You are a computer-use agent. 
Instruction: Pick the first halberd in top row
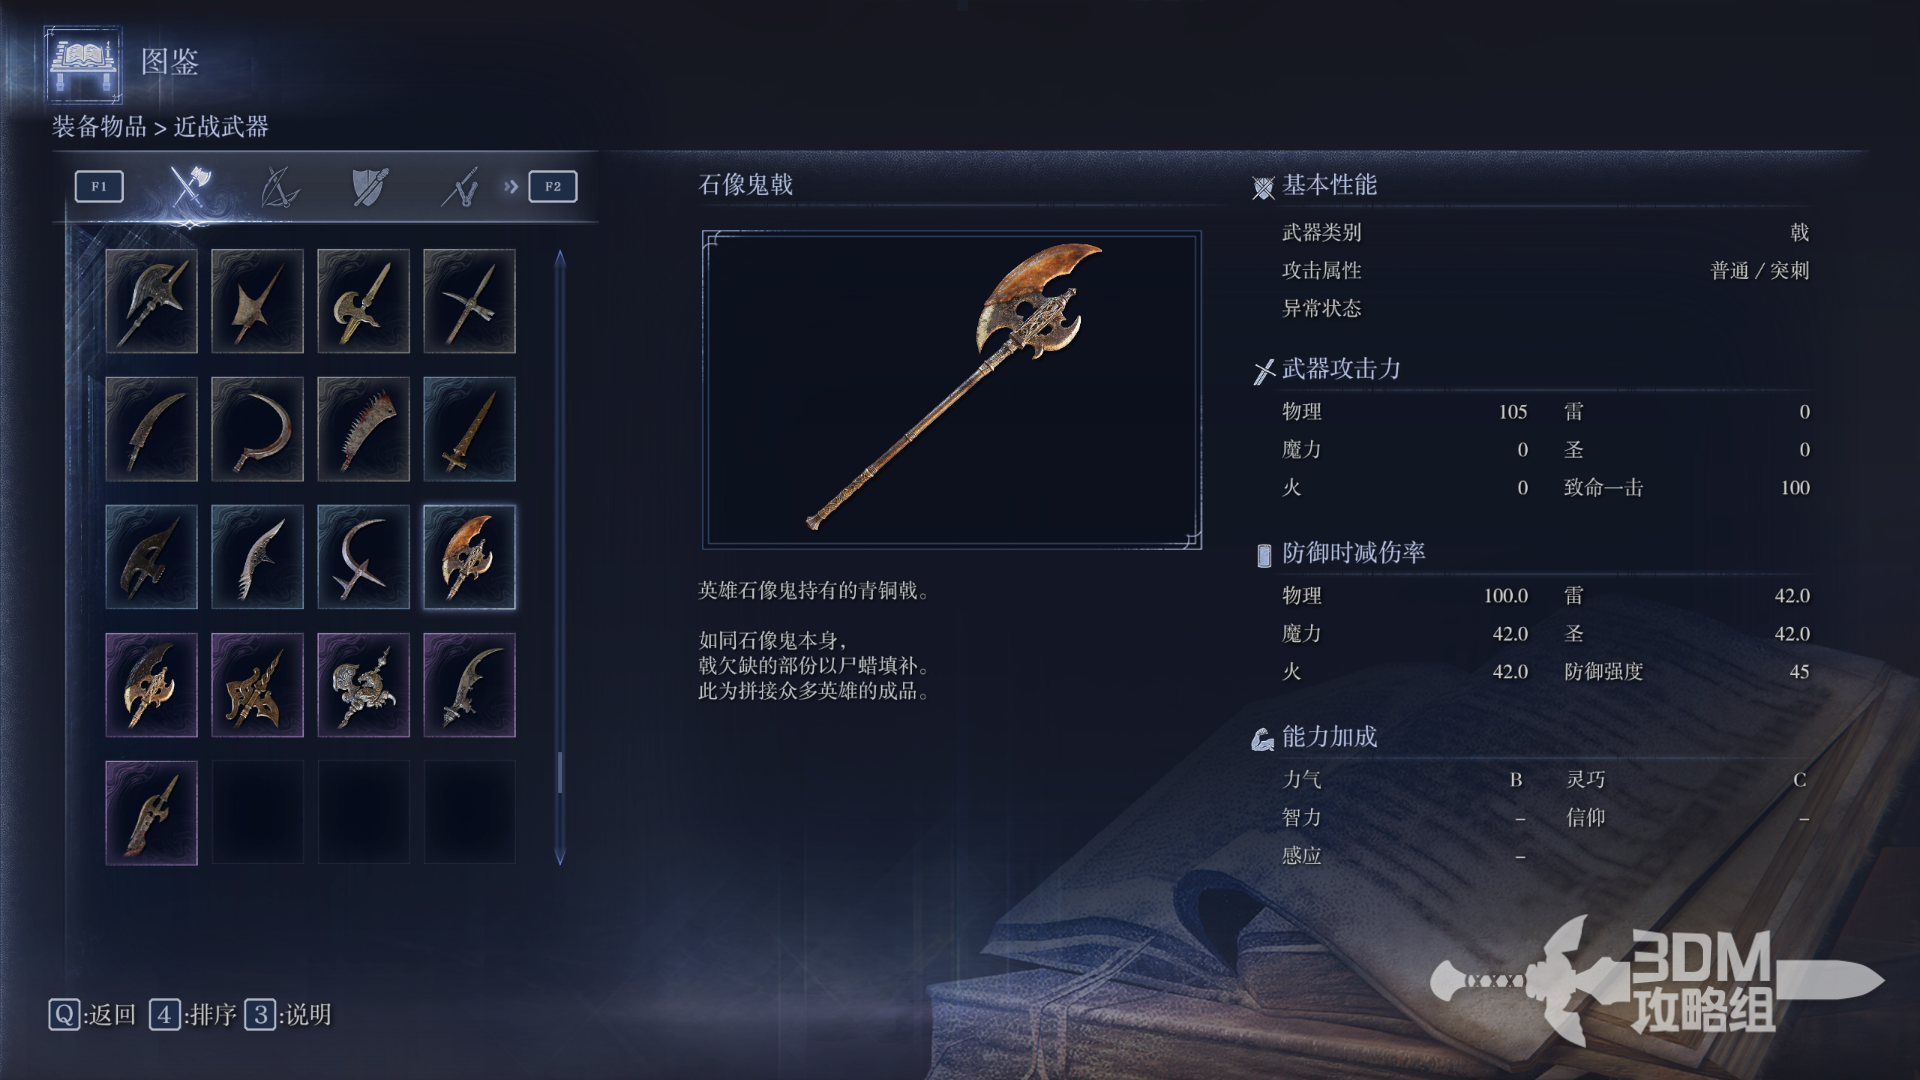[x=151, y=301]
